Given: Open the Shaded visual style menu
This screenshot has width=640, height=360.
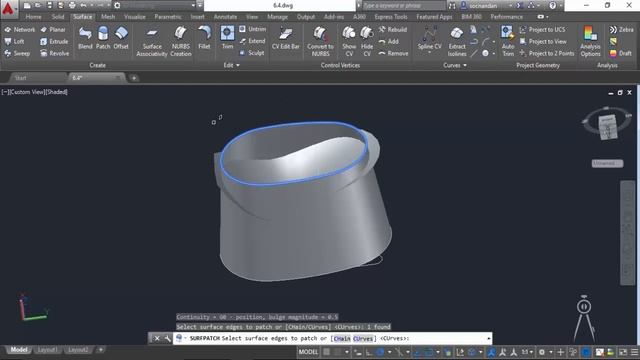Looking at the screenshot, I should pos(57,92).
